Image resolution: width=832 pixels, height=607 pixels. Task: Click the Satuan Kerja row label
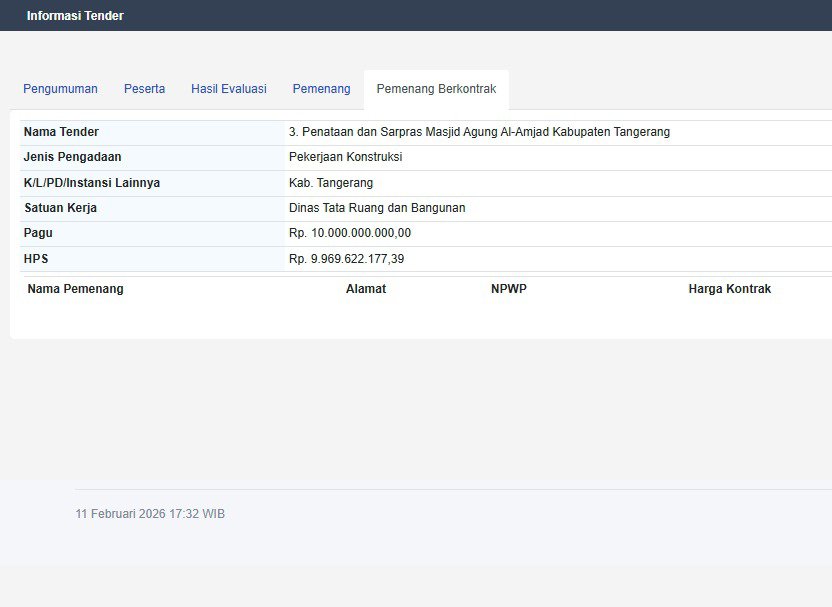tap(60, 208)
